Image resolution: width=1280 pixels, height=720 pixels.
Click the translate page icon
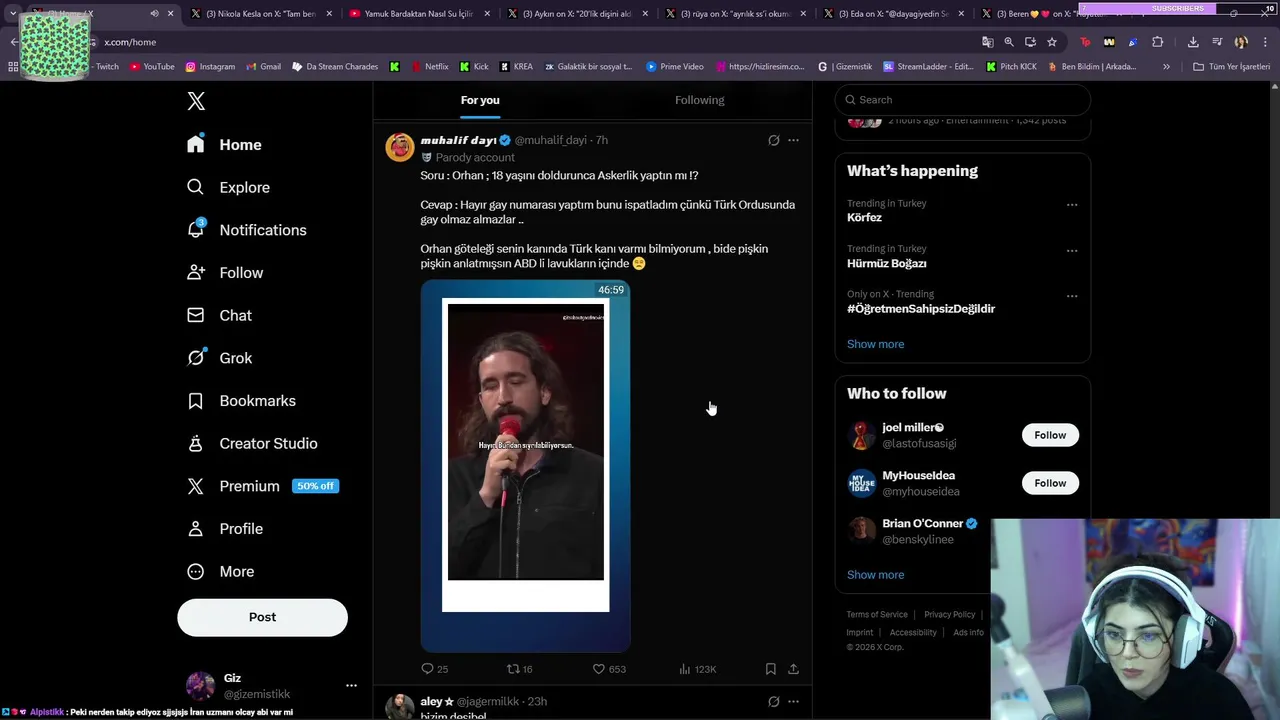988,42
